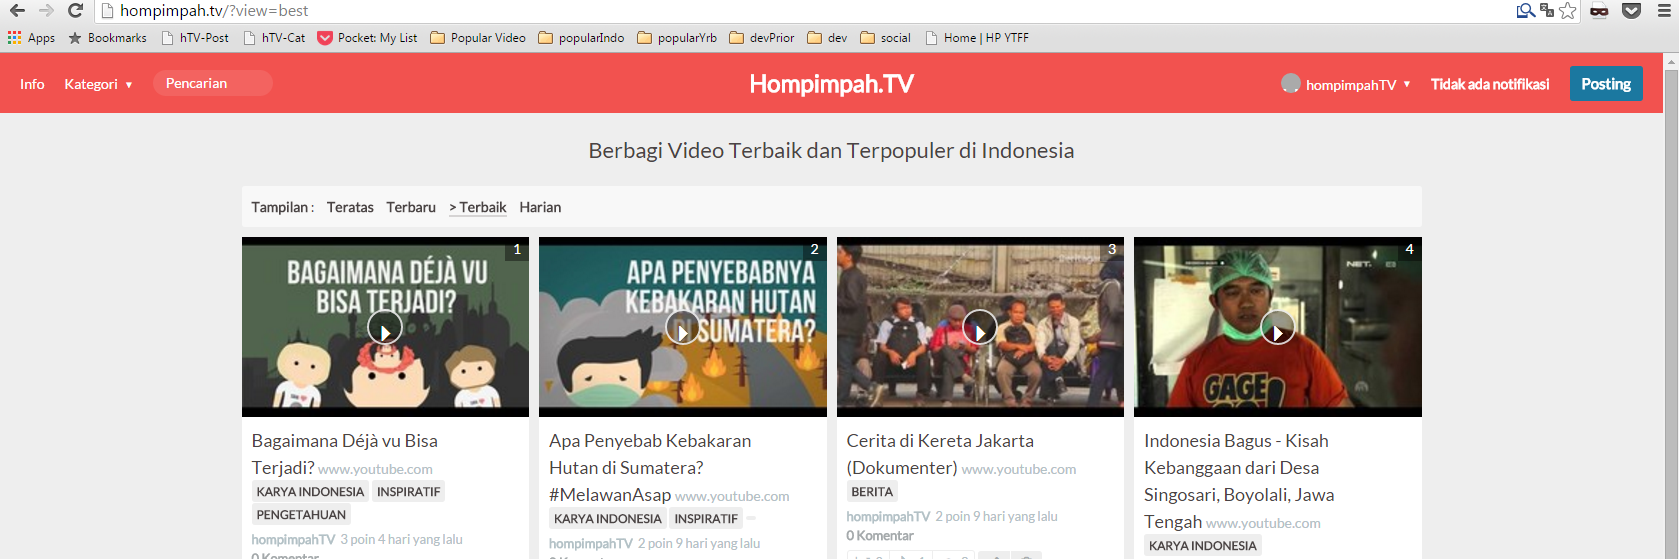Bookmark this page with the star icon

(1568, 11)
